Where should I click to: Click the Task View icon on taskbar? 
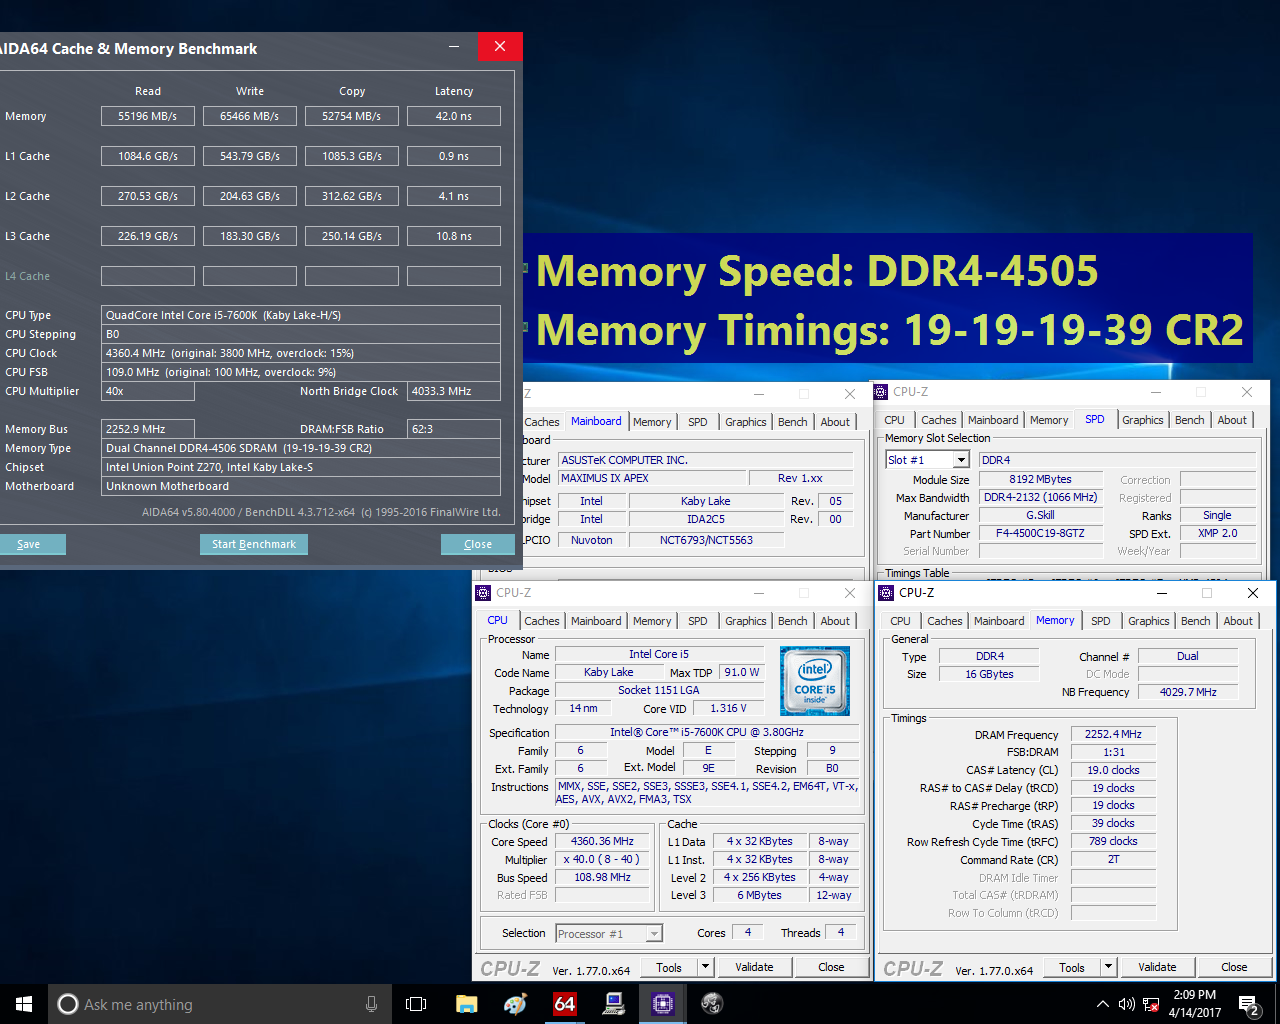416,1004
